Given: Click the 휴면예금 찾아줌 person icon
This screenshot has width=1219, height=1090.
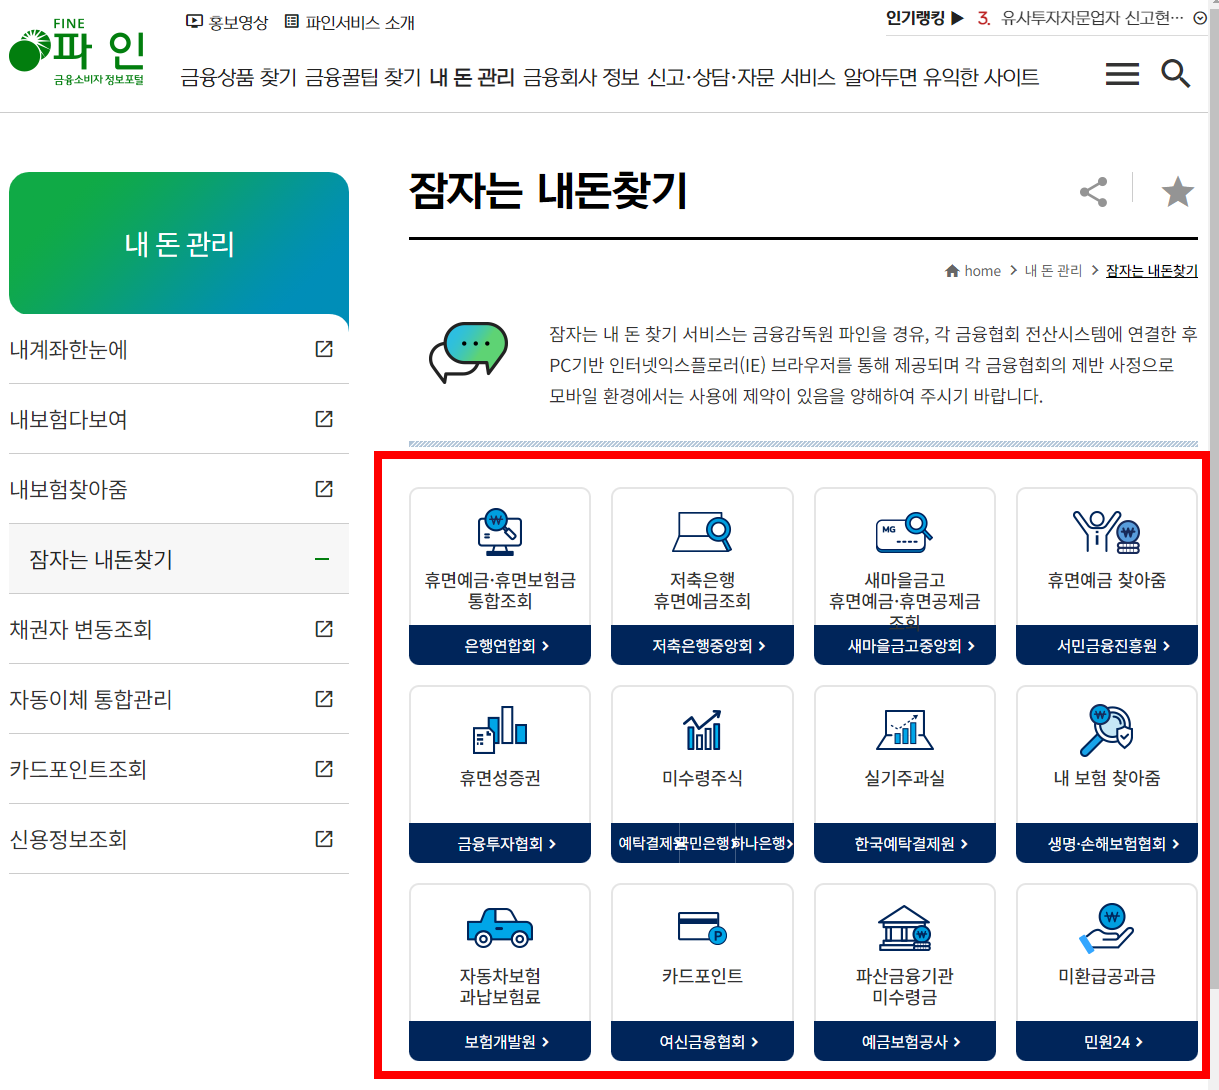Looking at the screenshot, I should (x=1106, y=532).
